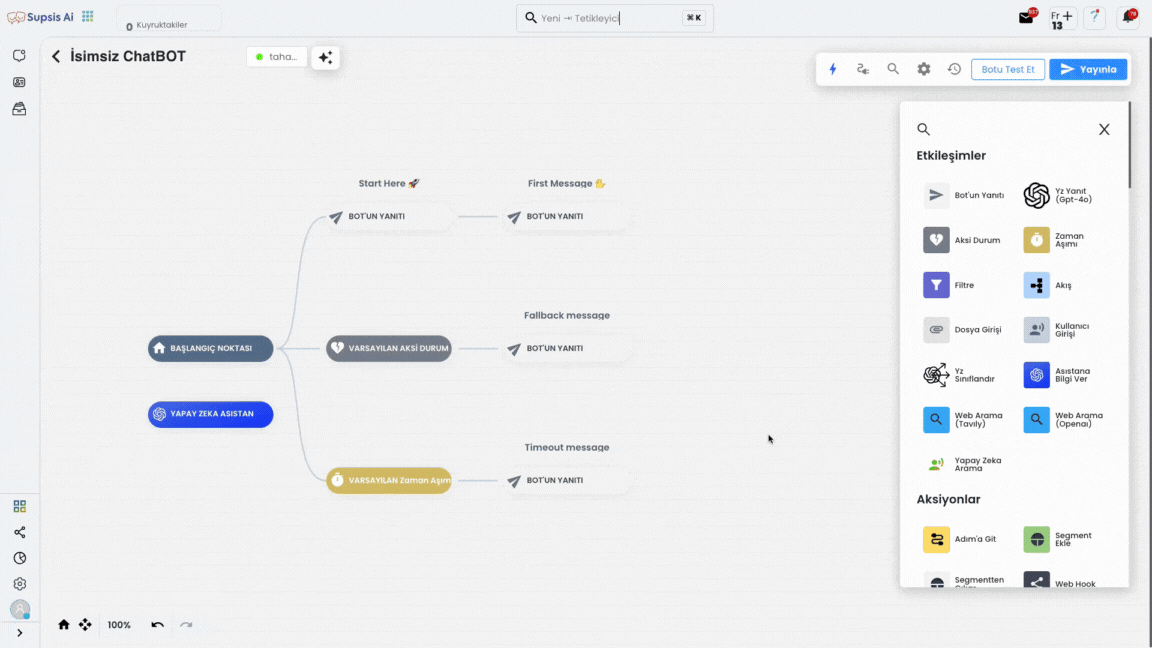Open the contacts sidebar icon
1152x648 pixels.
coord(19,82)
